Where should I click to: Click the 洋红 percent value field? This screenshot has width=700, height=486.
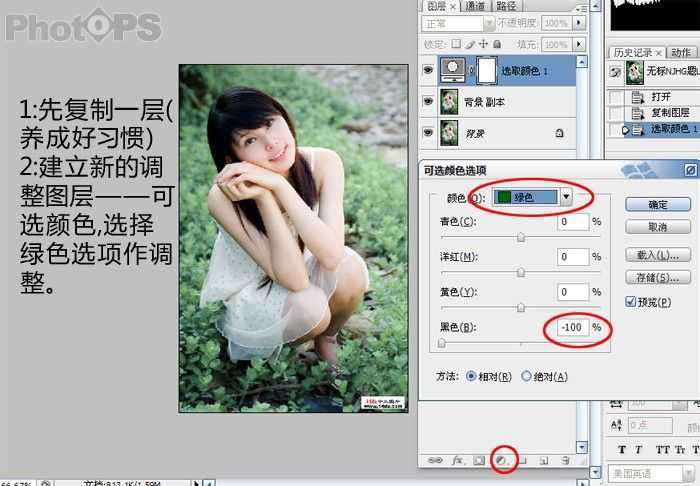click(573, 257)
